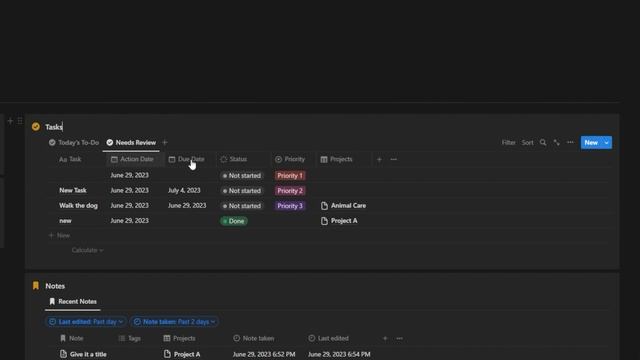Viewport: 640px width, 360px height.
Task: Open the Walk the dog task
Action: [78, 205]
